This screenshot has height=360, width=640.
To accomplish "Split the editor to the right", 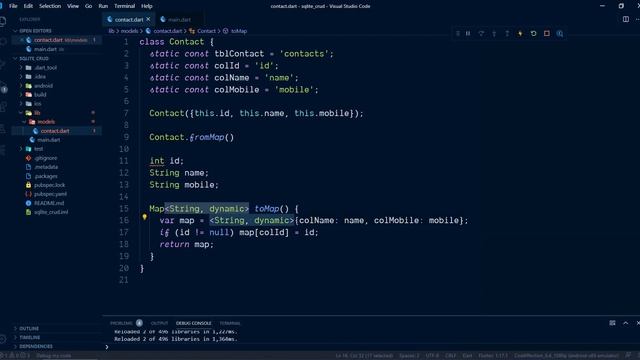I will point(626,19).
